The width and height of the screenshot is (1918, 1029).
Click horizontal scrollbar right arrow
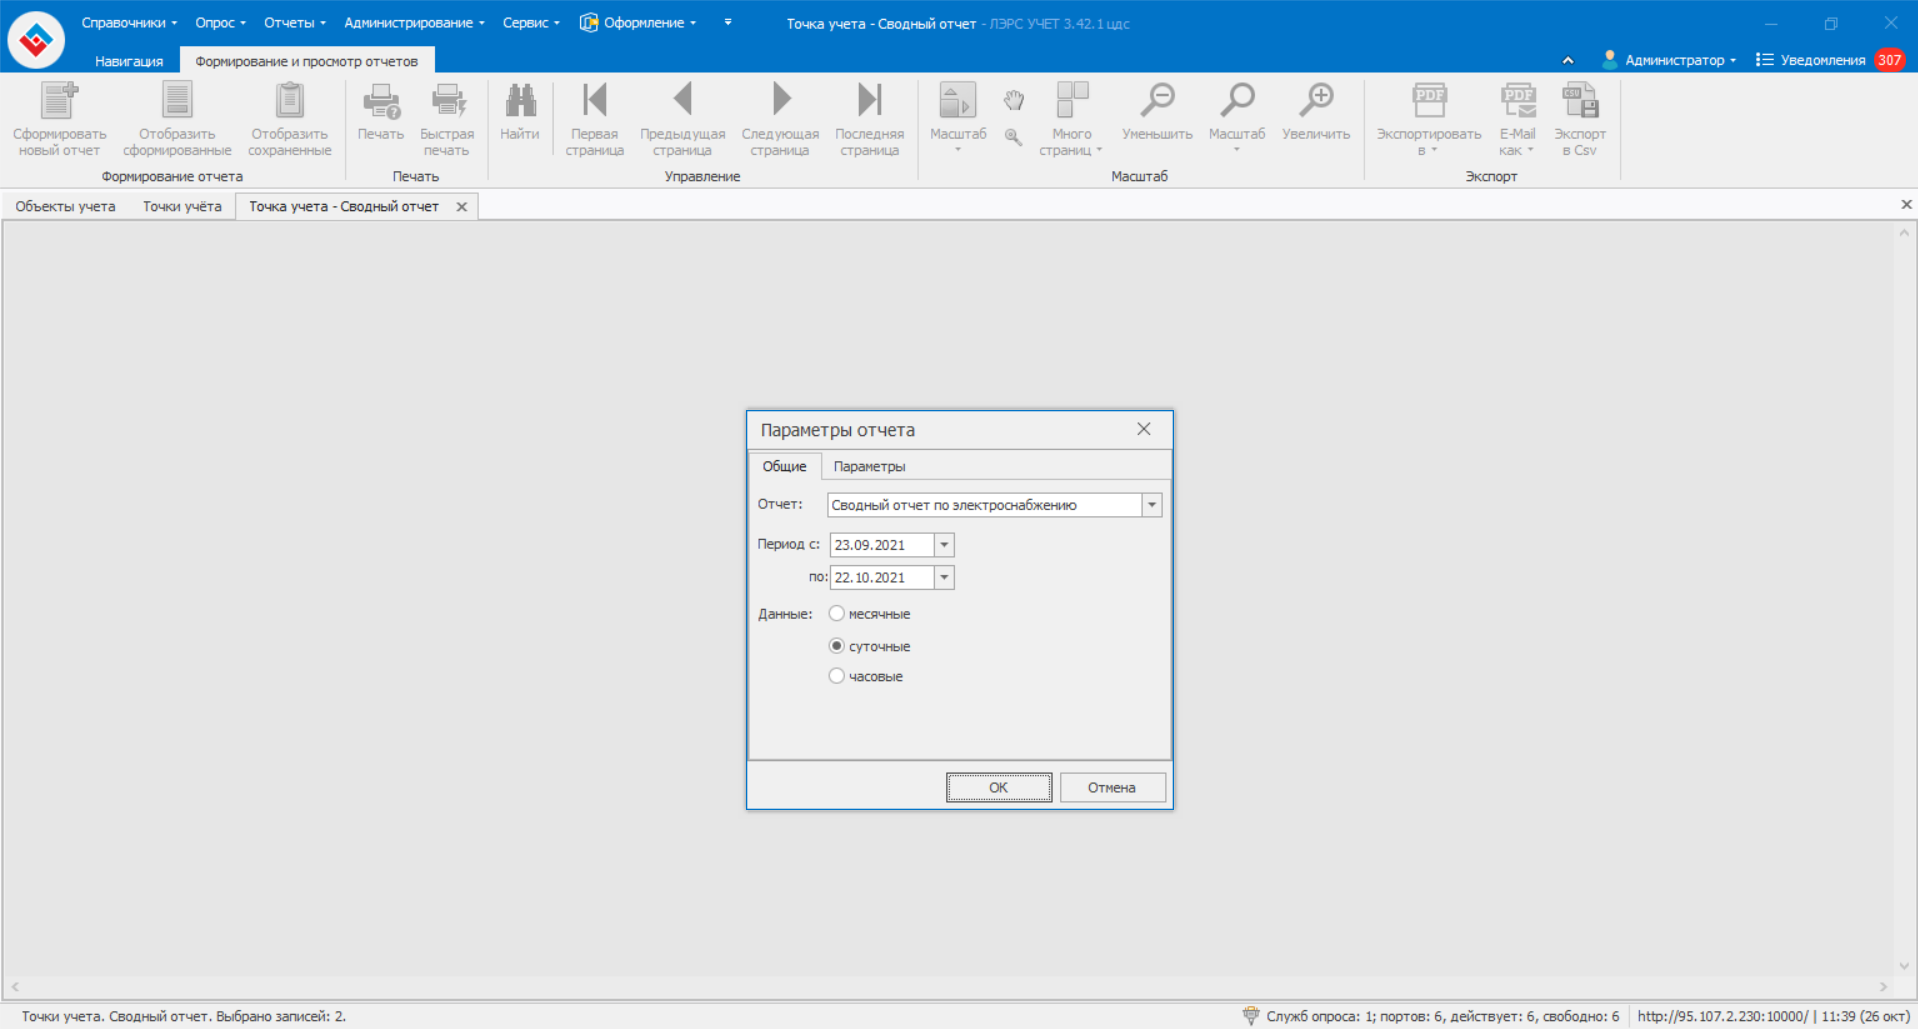(x=1883, y=987)
